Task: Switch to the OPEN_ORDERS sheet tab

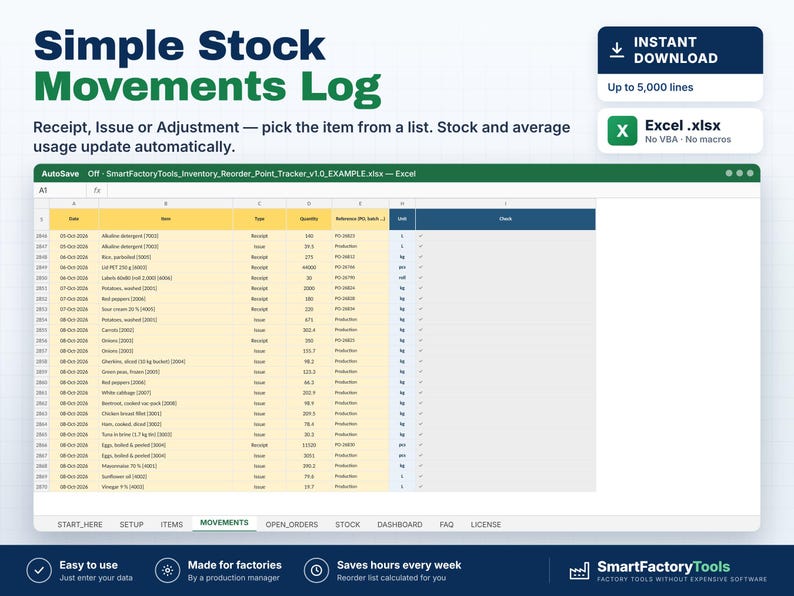Action: point(292,525)
